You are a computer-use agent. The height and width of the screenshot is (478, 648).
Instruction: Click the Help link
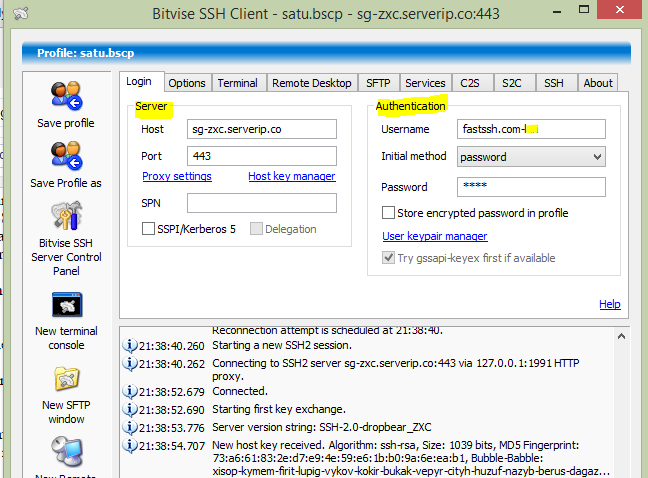610,304
